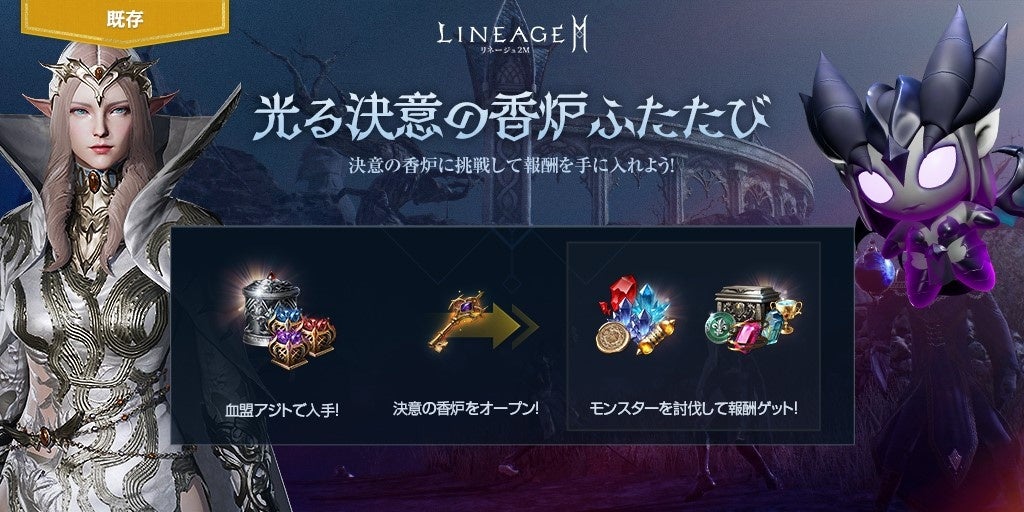Select the pink gemstone reward
This screenshot has height=512, width=1024.
(x=746, y=336)
